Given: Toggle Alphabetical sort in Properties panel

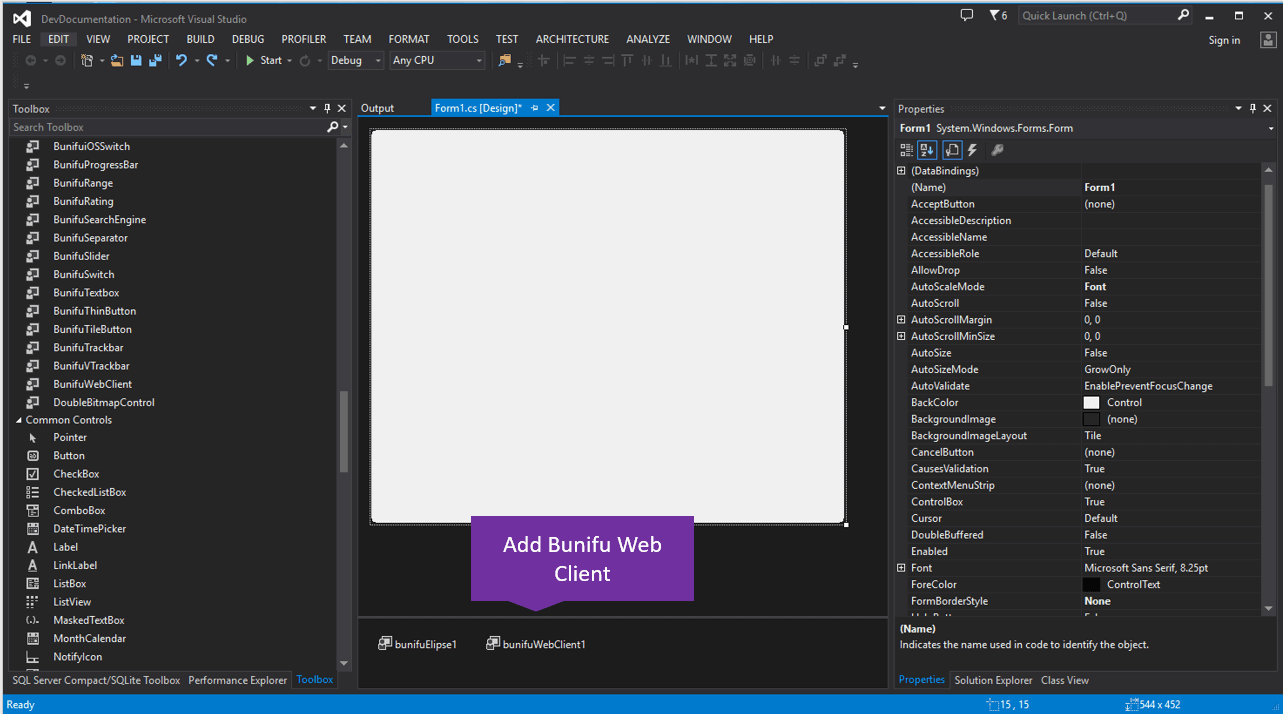Looking at the screenshot, I should click(928, 150).
